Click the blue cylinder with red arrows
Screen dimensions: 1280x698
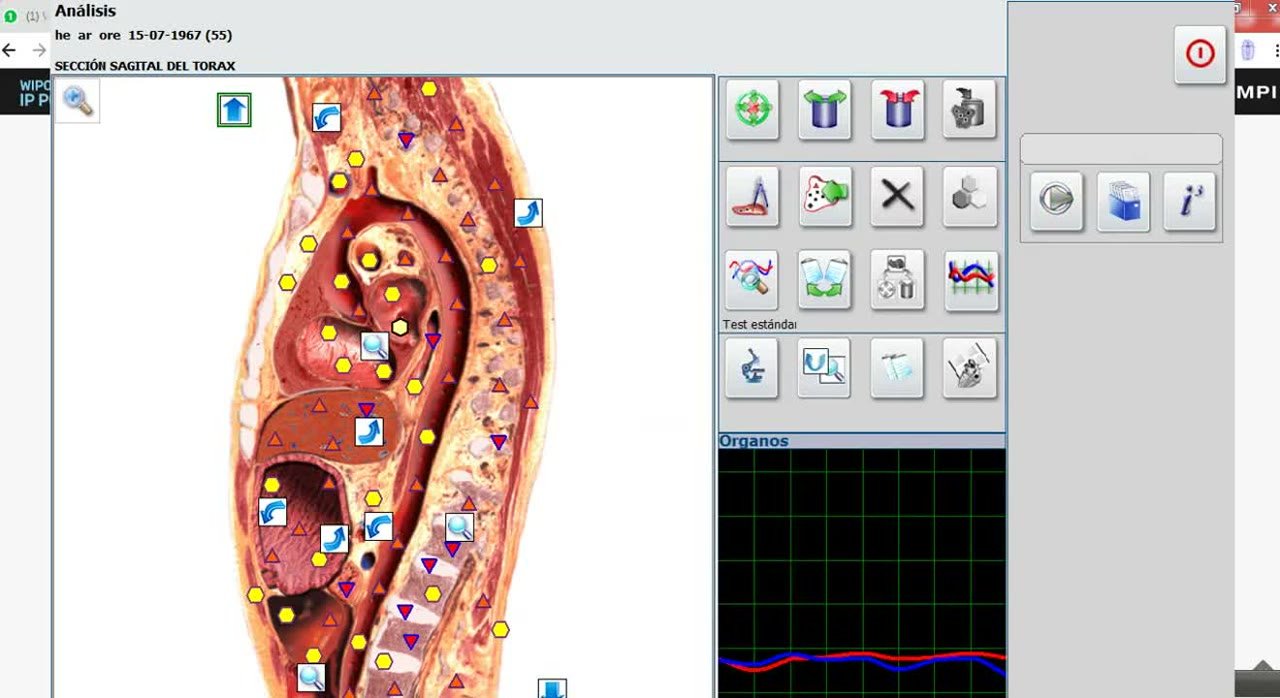pyautogui.click(x=897, y=109)
